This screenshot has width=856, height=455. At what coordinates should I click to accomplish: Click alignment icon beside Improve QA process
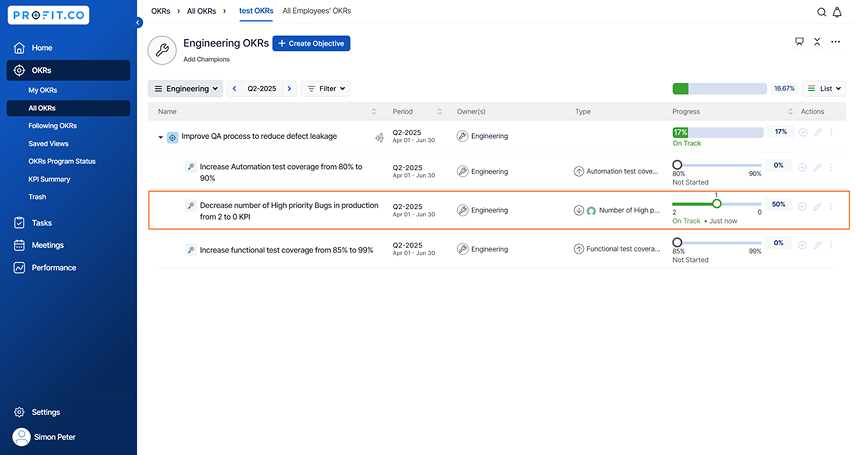click(379, 138)
